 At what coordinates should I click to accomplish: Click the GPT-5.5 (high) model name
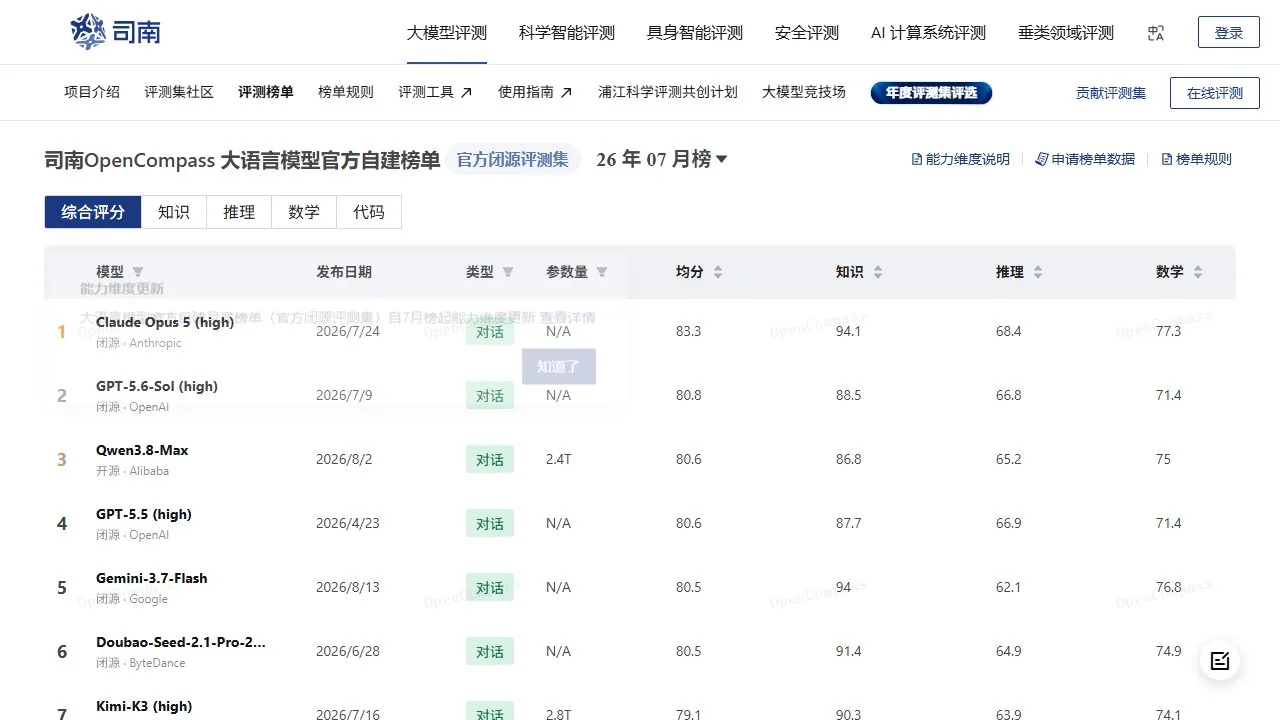click(x=144, y=514)
